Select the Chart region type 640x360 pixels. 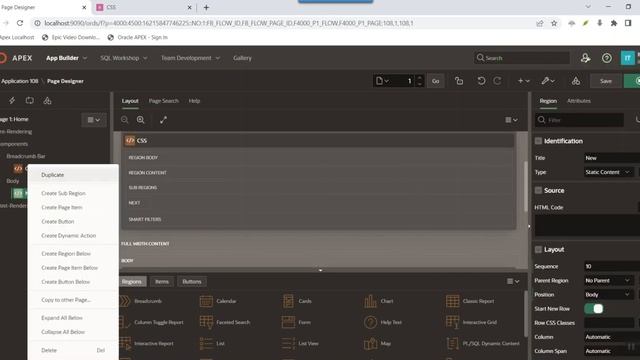pyautogui.click(x=378, y=301)
